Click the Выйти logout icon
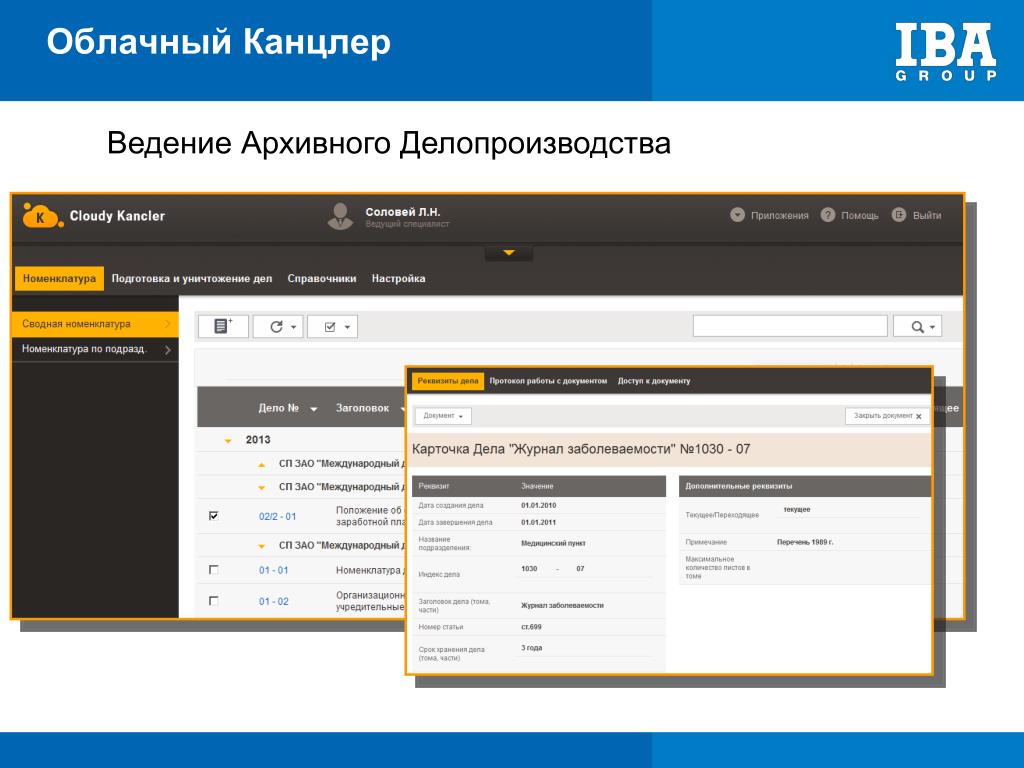Screen dimensions: 1024x768 (x=899, y=215)
